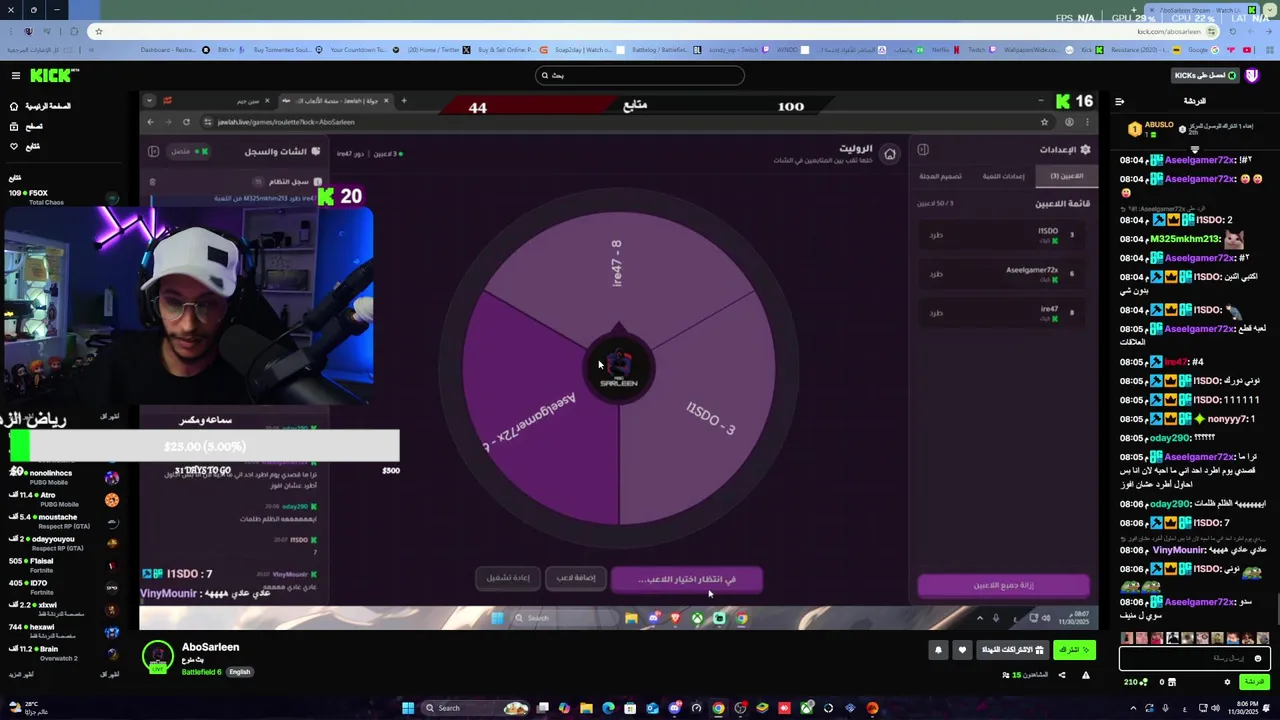Follow channel with the heart button
Viewport: 1280px width, 720px height.
coord(962,650)
